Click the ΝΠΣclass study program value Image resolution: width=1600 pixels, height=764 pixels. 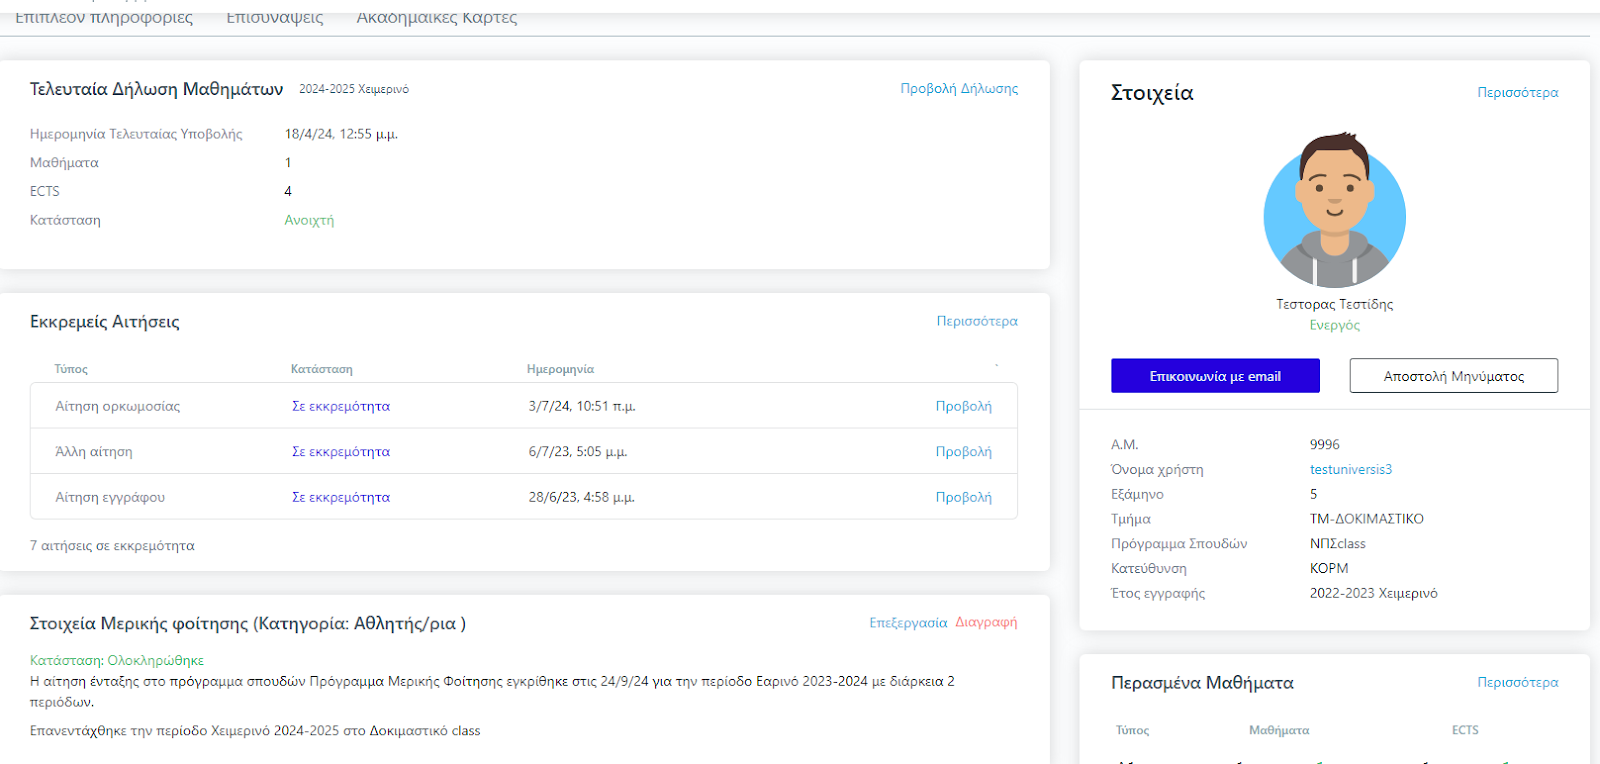[x=1338, y=544]
